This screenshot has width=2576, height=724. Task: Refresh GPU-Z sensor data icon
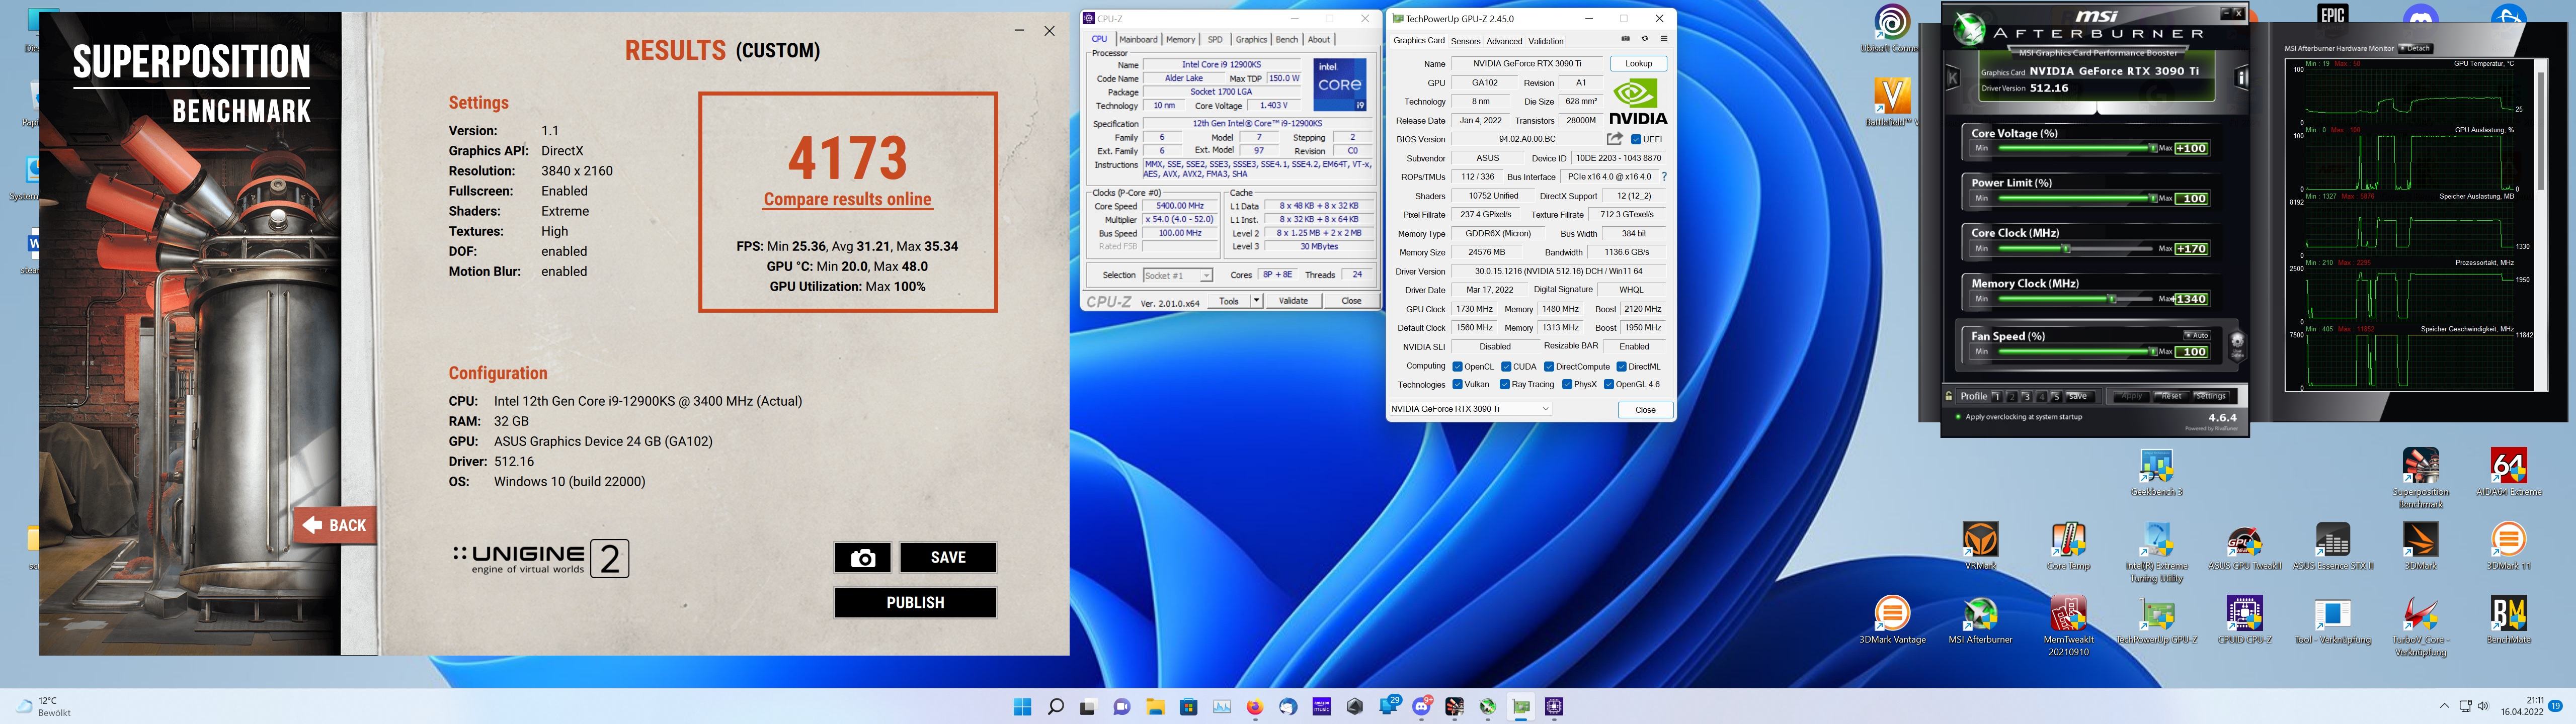[1644, 39]
